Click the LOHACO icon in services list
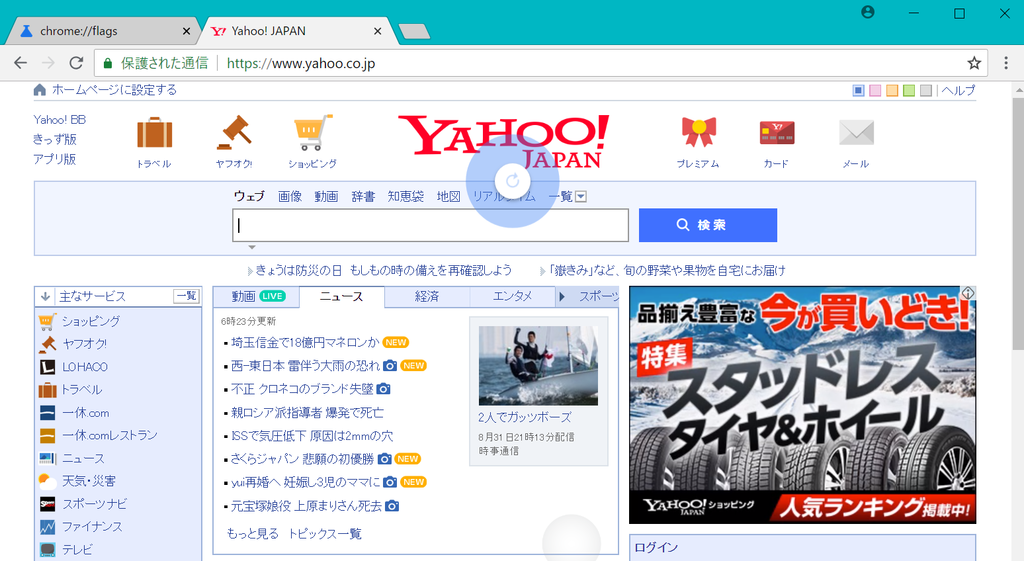 47,367
